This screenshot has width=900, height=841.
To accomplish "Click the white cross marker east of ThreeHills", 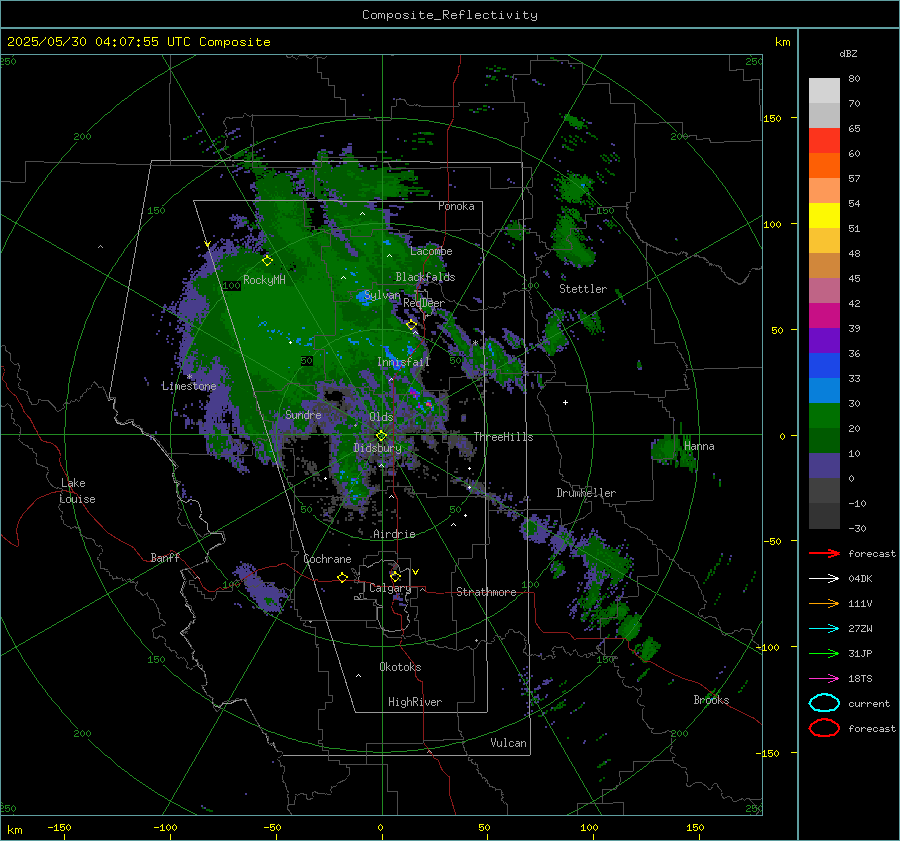I will coord(565,402).
